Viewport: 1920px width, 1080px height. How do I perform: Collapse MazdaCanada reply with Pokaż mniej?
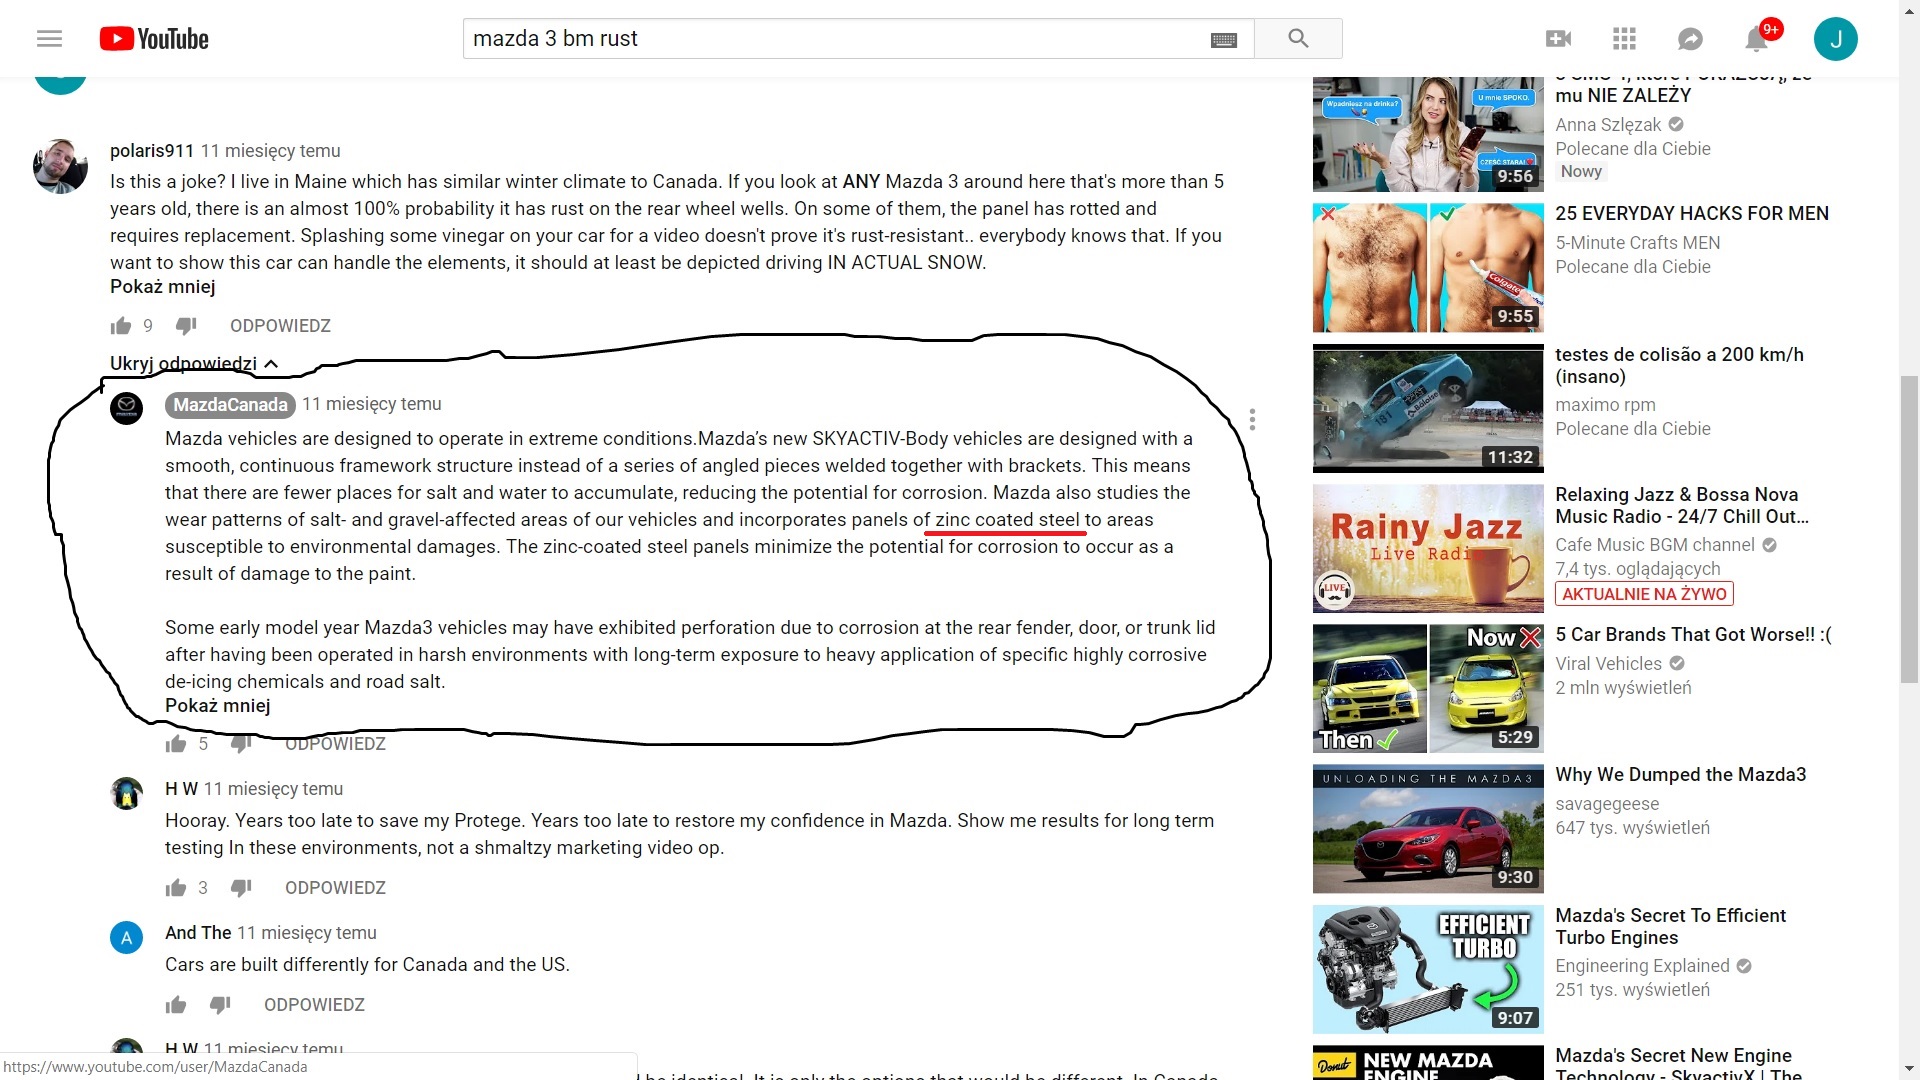tap(217, 706)
